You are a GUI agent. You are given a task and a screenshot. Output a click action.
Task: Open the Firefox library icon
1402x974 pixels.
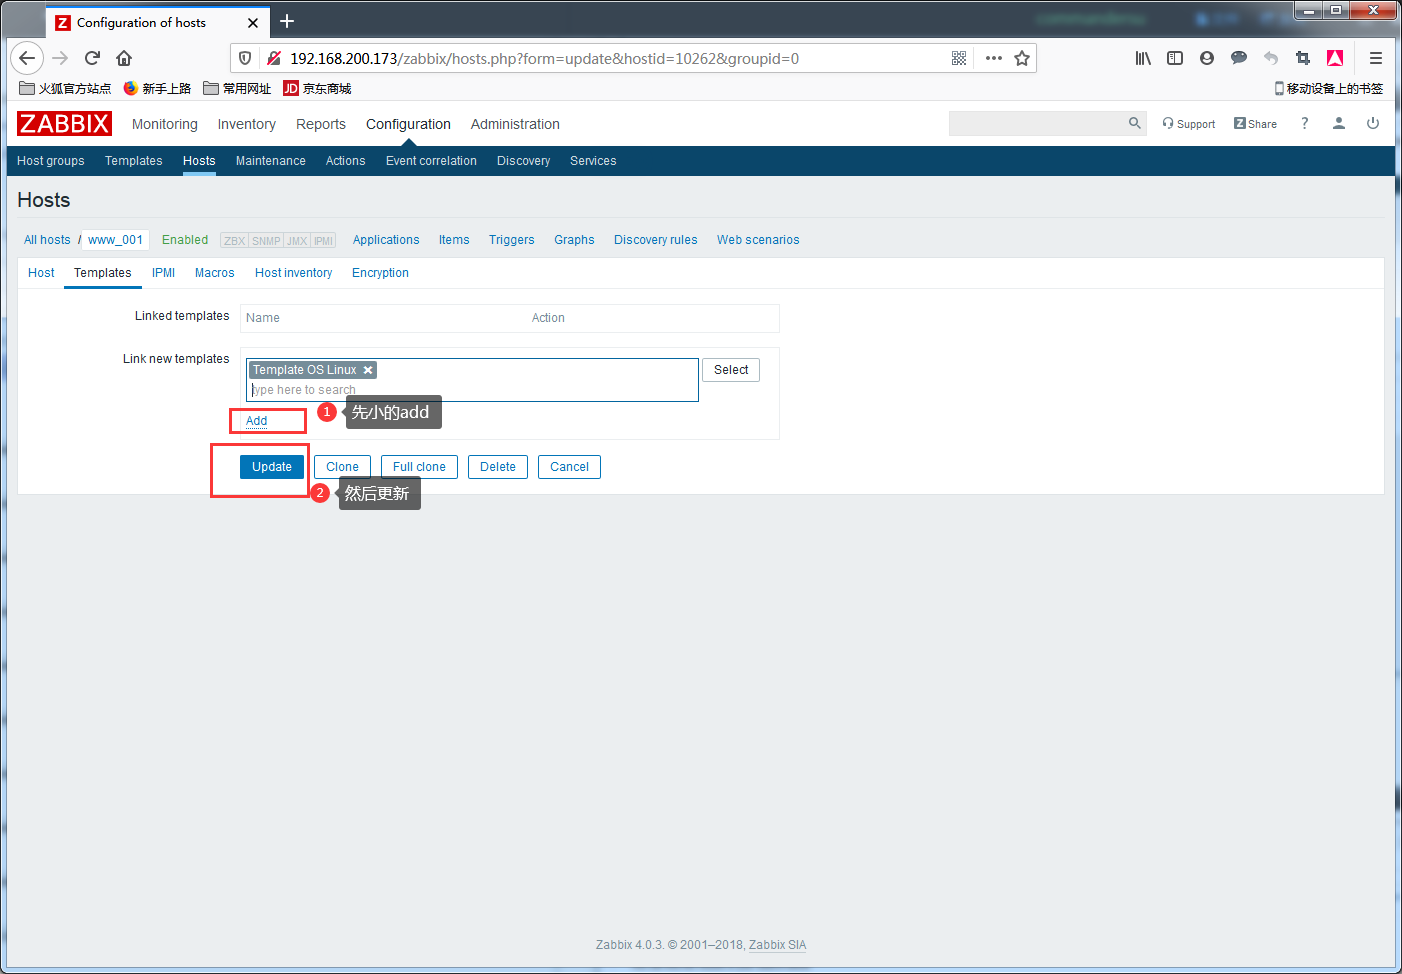coord(1143,58)
